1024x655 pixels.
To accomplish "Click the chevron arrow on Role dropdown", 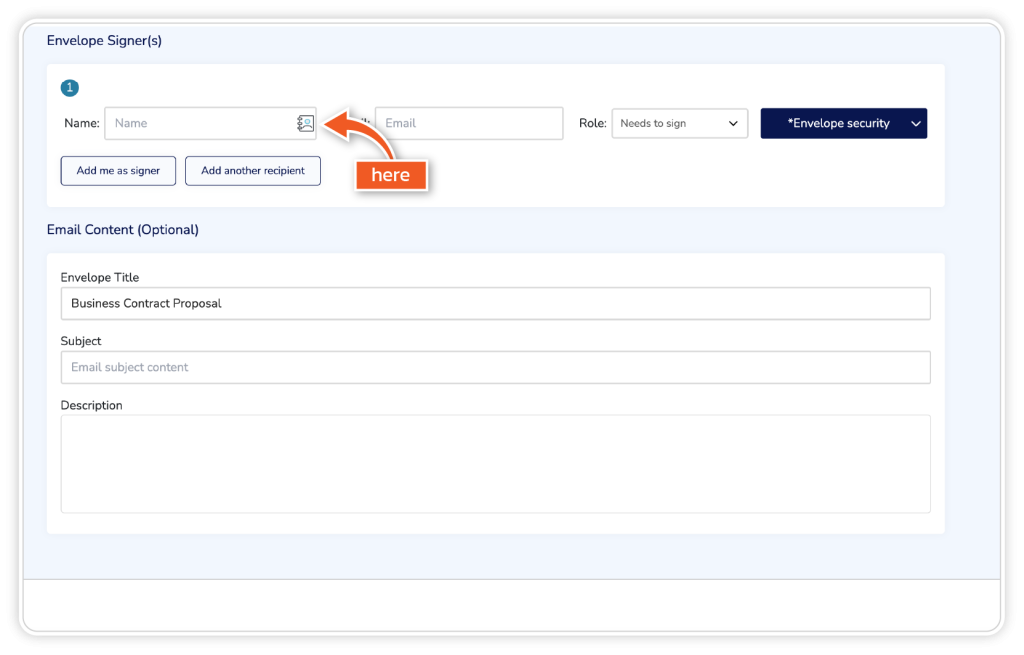I will click(x=733, y=123).
